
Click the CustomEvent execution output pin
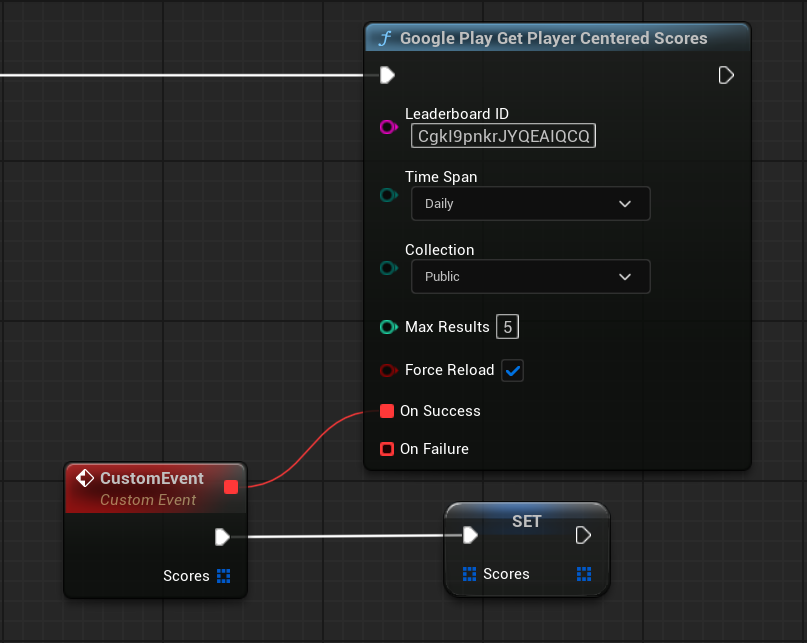[223, 537]
